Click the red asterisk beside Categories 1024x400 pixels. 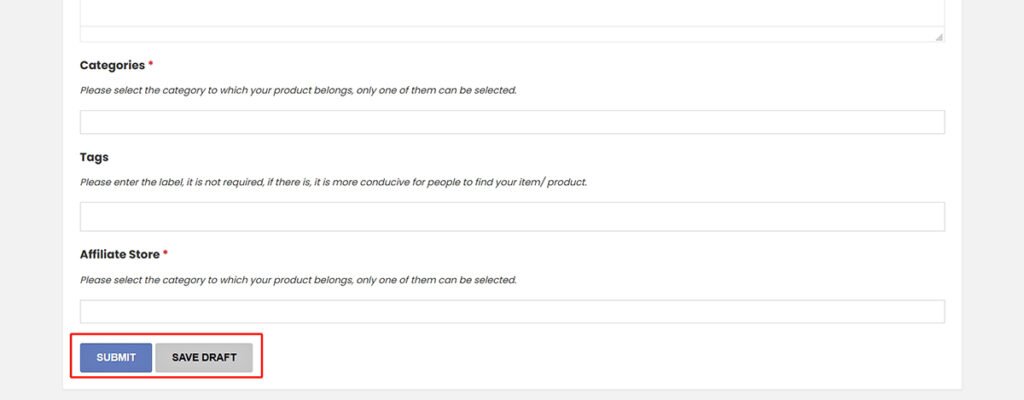[x=151, y=65]
